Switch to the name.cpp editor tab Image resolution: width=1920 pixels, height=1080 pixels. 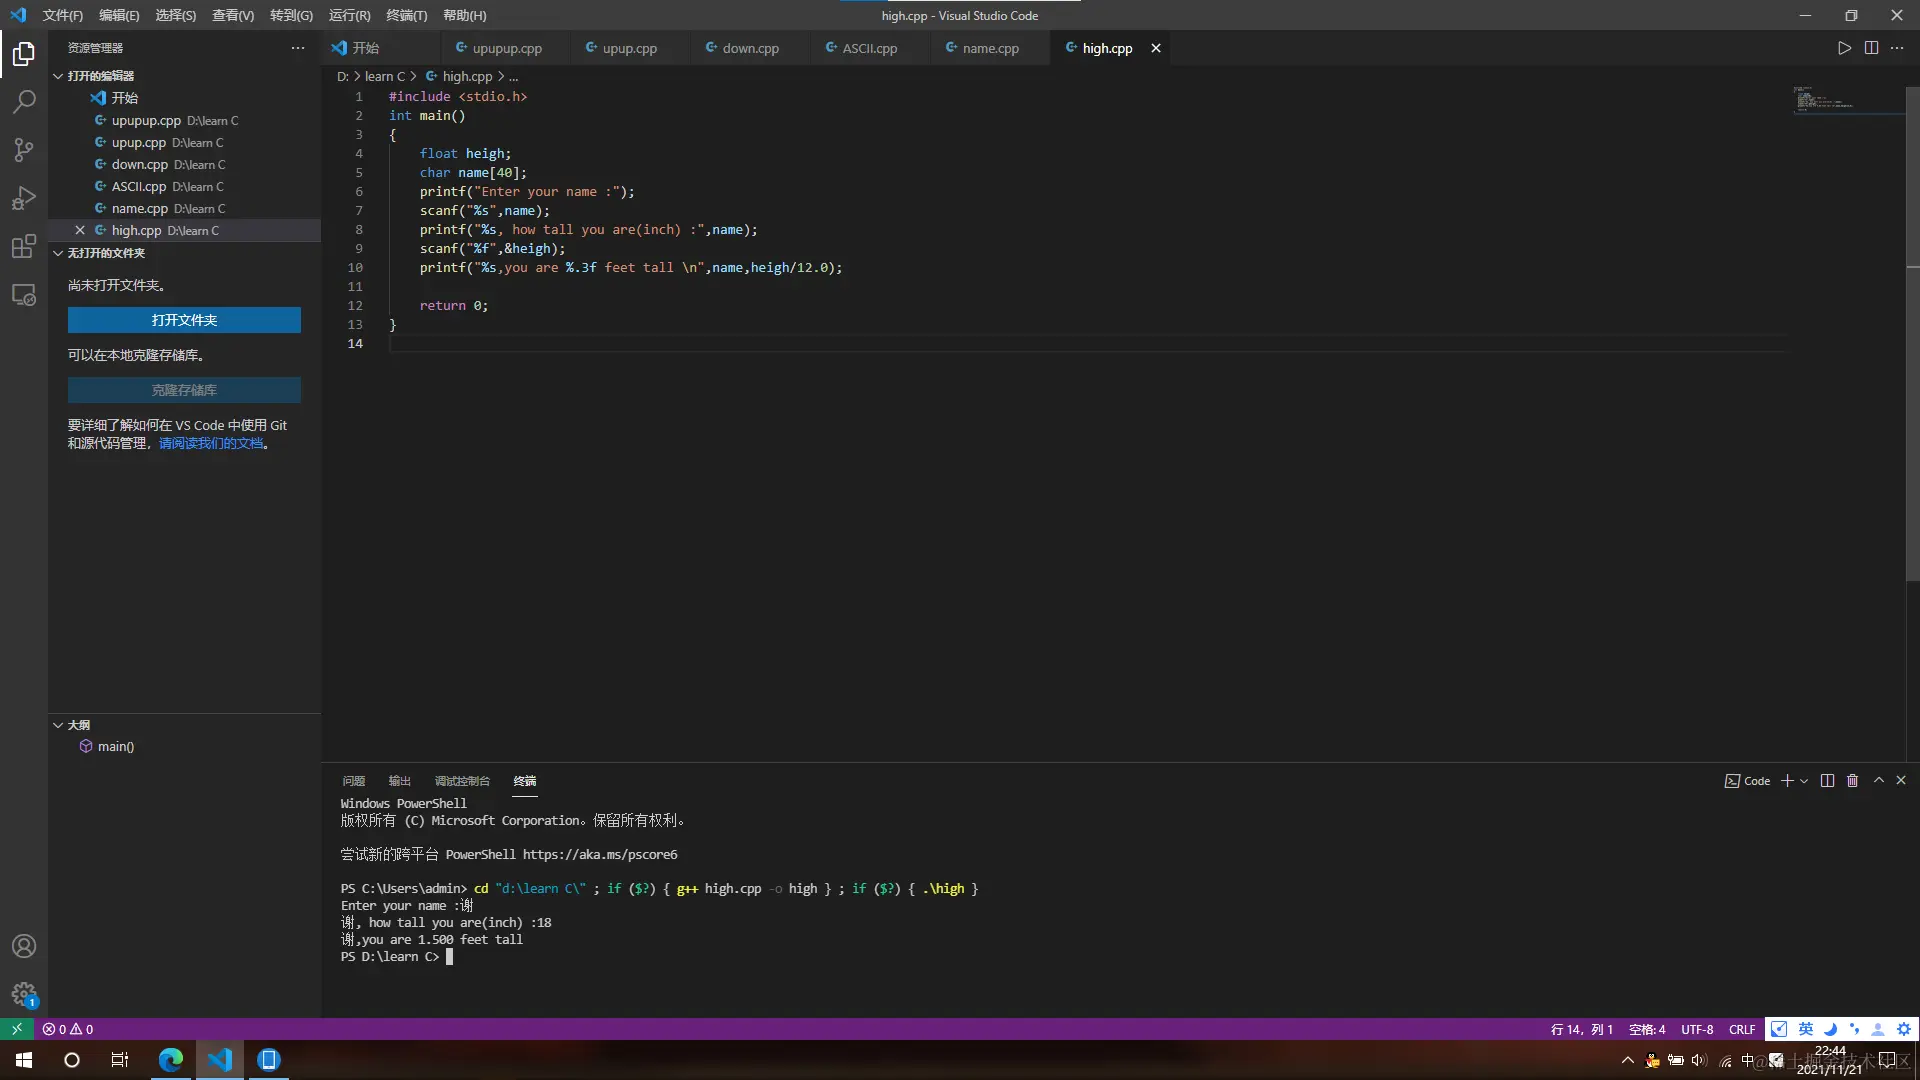tap(990, 48)
